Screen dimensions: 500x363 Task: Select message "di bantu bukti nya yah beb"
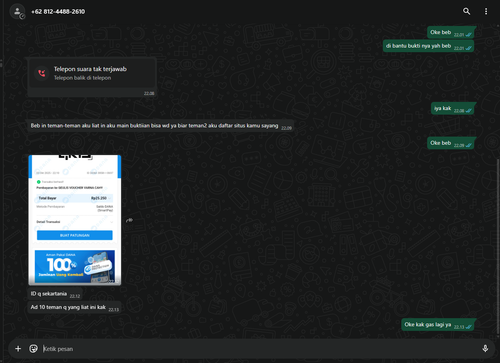pyautogui.click(x=428, y=46)
